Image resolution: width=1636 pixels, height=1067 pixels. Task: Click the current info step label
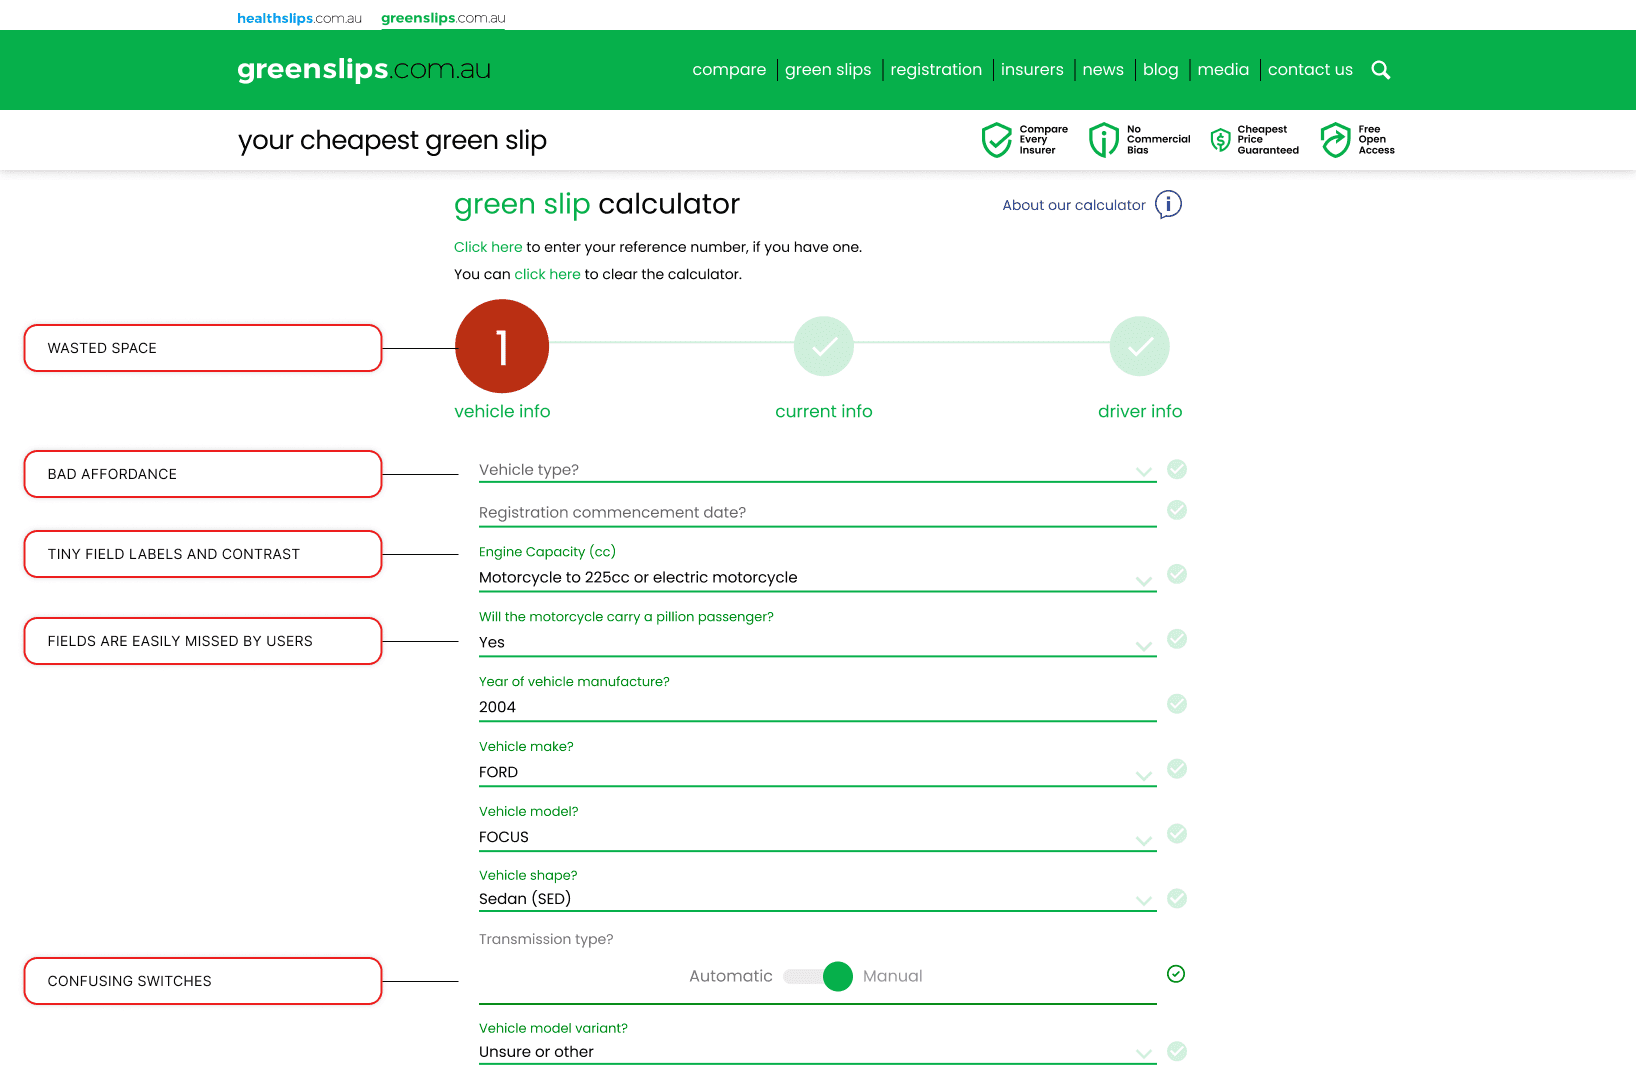824,411
